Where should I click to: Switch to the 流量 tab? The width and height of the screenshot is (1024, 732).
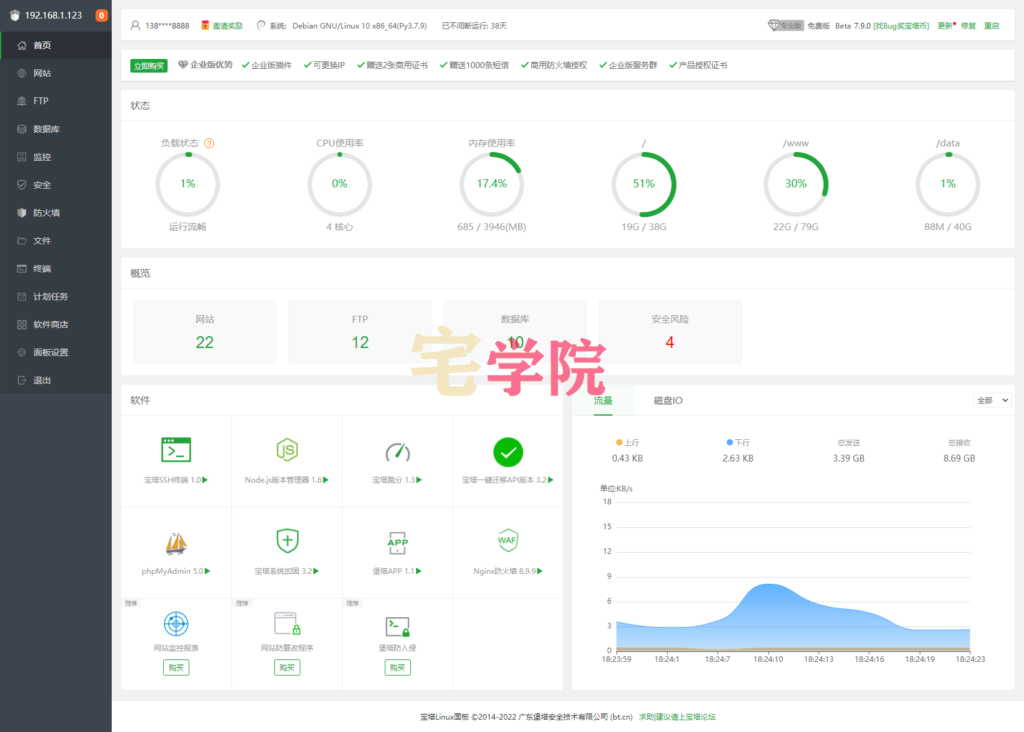pos(603,400)
